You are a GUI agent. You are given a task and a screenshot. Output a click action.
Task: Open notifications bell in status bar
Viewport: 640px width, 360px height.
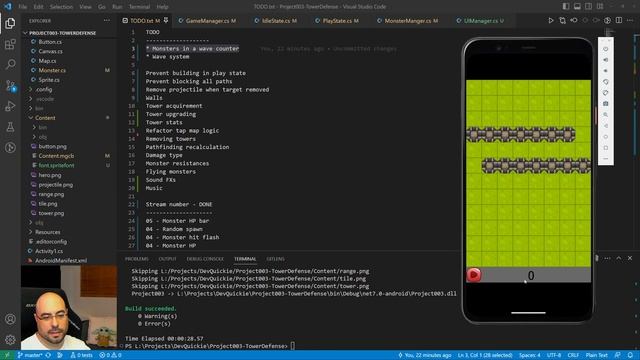point(630,355)
